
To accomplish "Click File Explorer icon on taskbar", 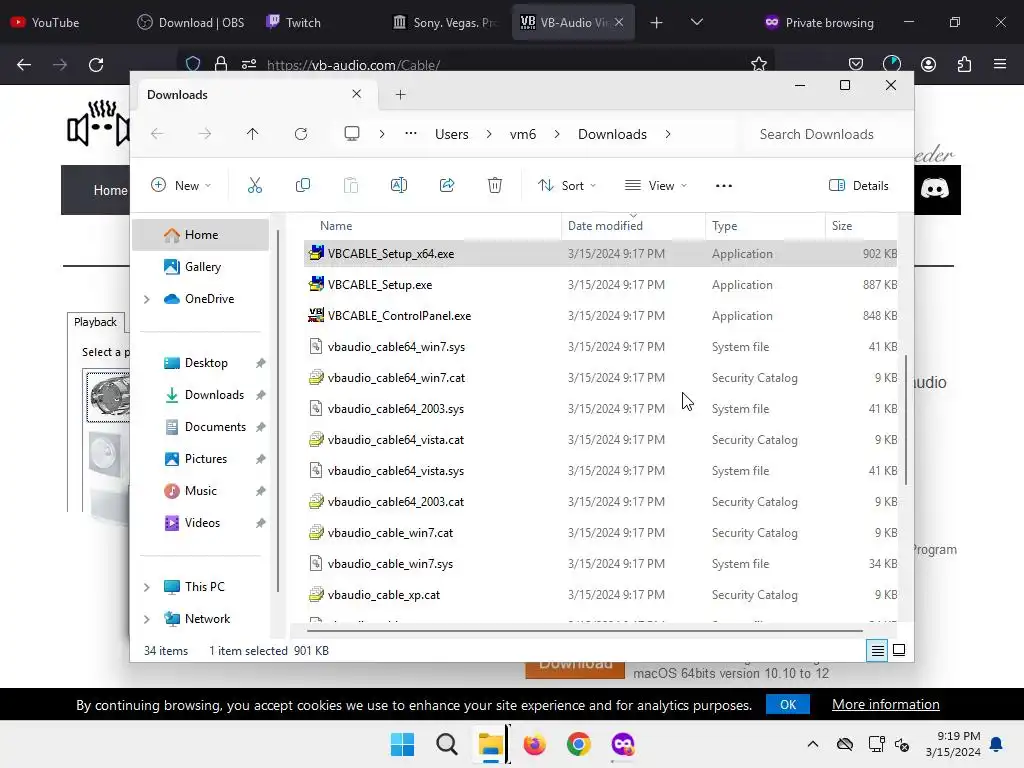I will click(x=490, y=744).
